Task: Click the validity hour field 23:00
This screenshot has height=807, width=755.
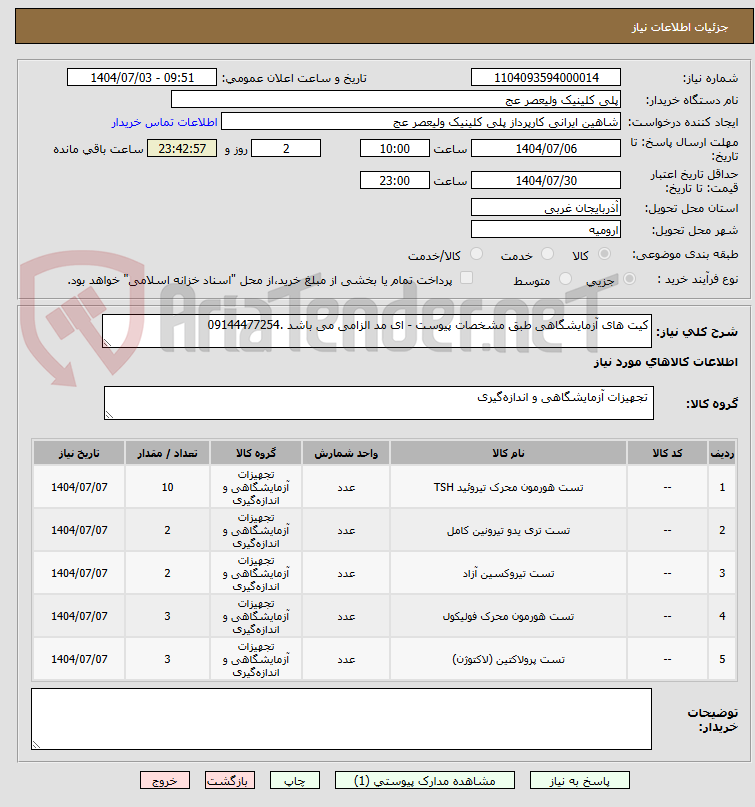Action: pos(395,181)
